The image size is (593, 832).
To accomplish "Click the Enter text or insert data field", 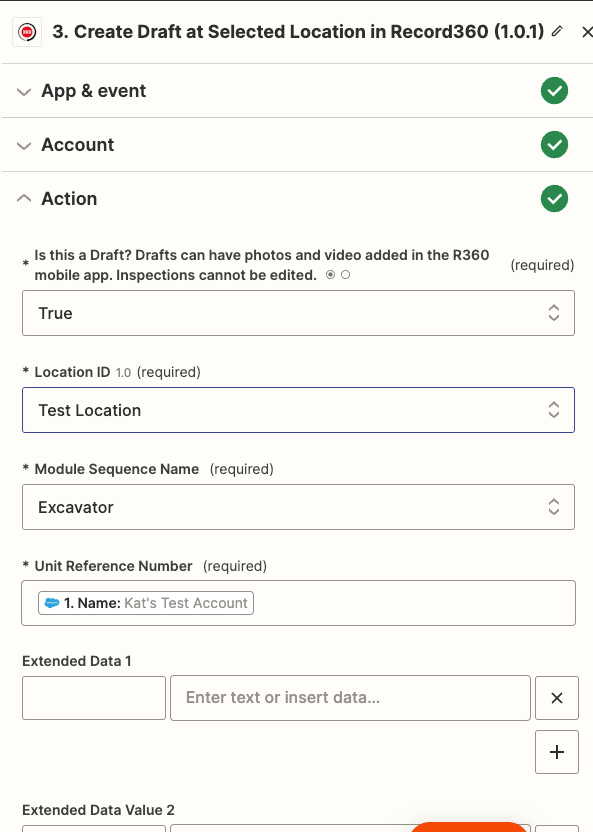I will pyautogui.click(x=352, y=697).
